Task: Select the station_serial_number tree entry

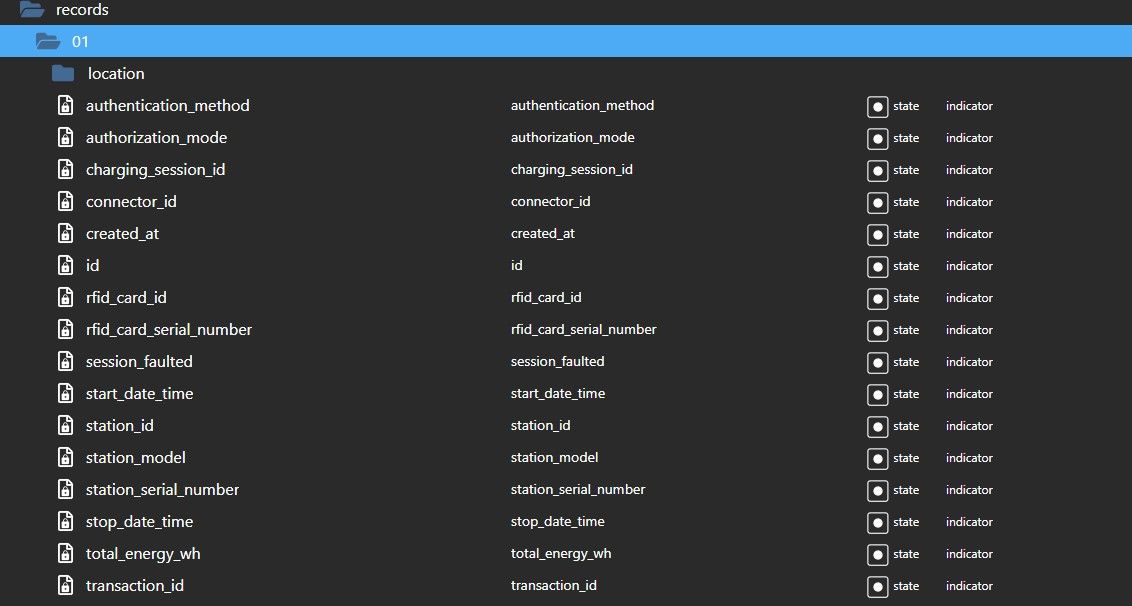Action: pyautogui.click(x=162, y=490)
